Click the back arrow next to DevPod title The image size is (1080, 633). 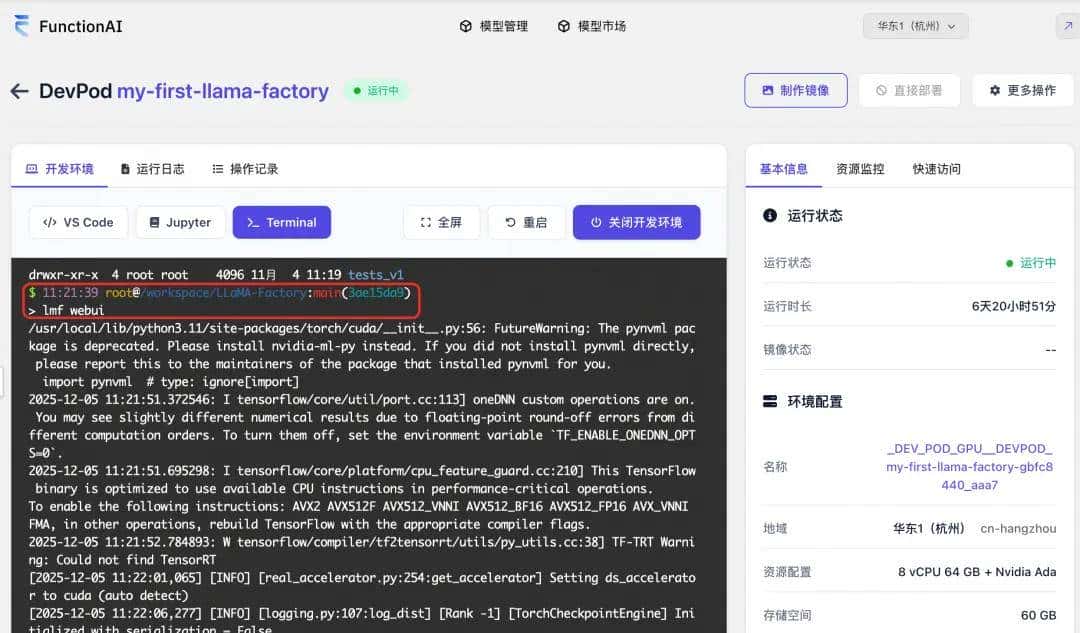[20, 91]
